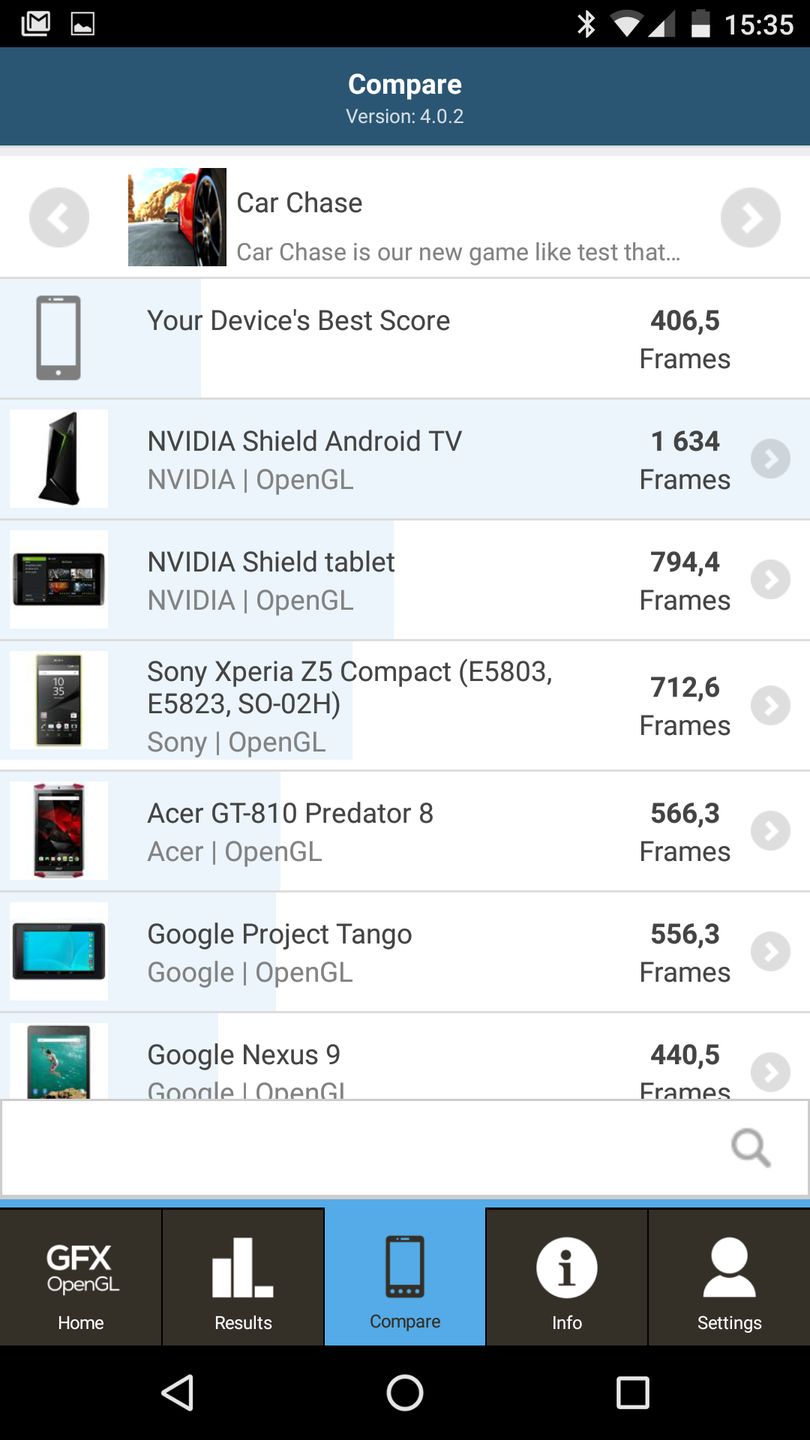810x1440 pixels.
Task: Open the Settings tab
Action: (729, 1277)
